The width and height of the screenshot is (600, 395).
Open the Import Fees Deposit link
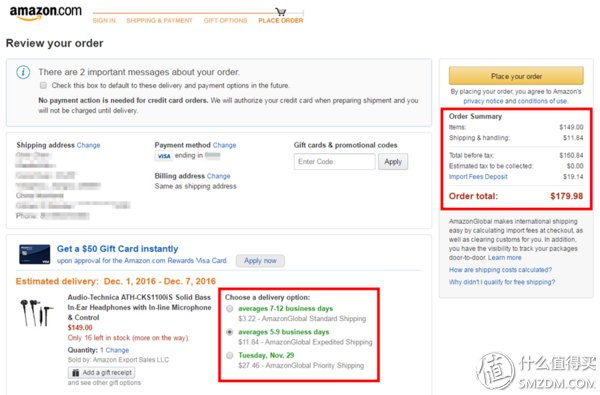pos(478,176)
